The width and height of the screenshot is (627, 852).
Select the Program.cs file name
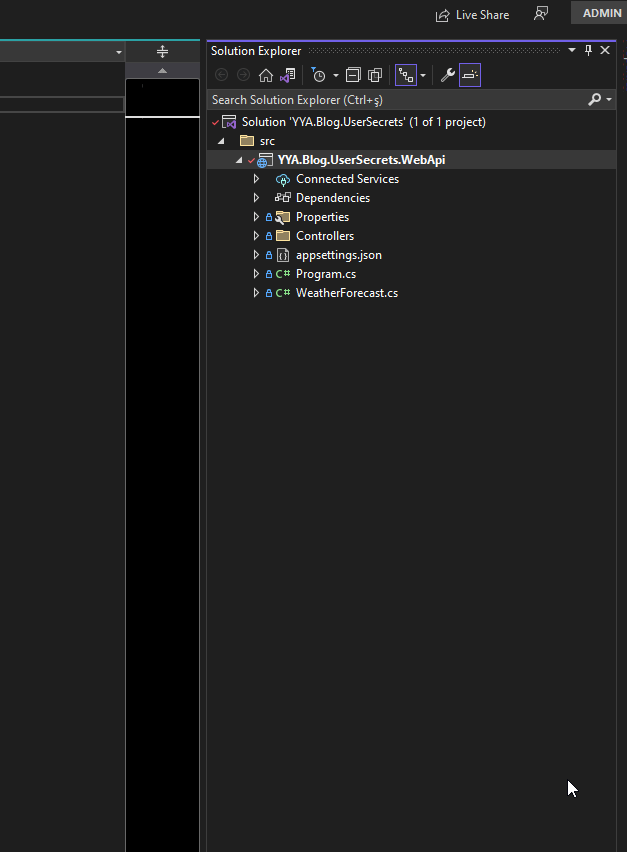(x=326, y=274)
